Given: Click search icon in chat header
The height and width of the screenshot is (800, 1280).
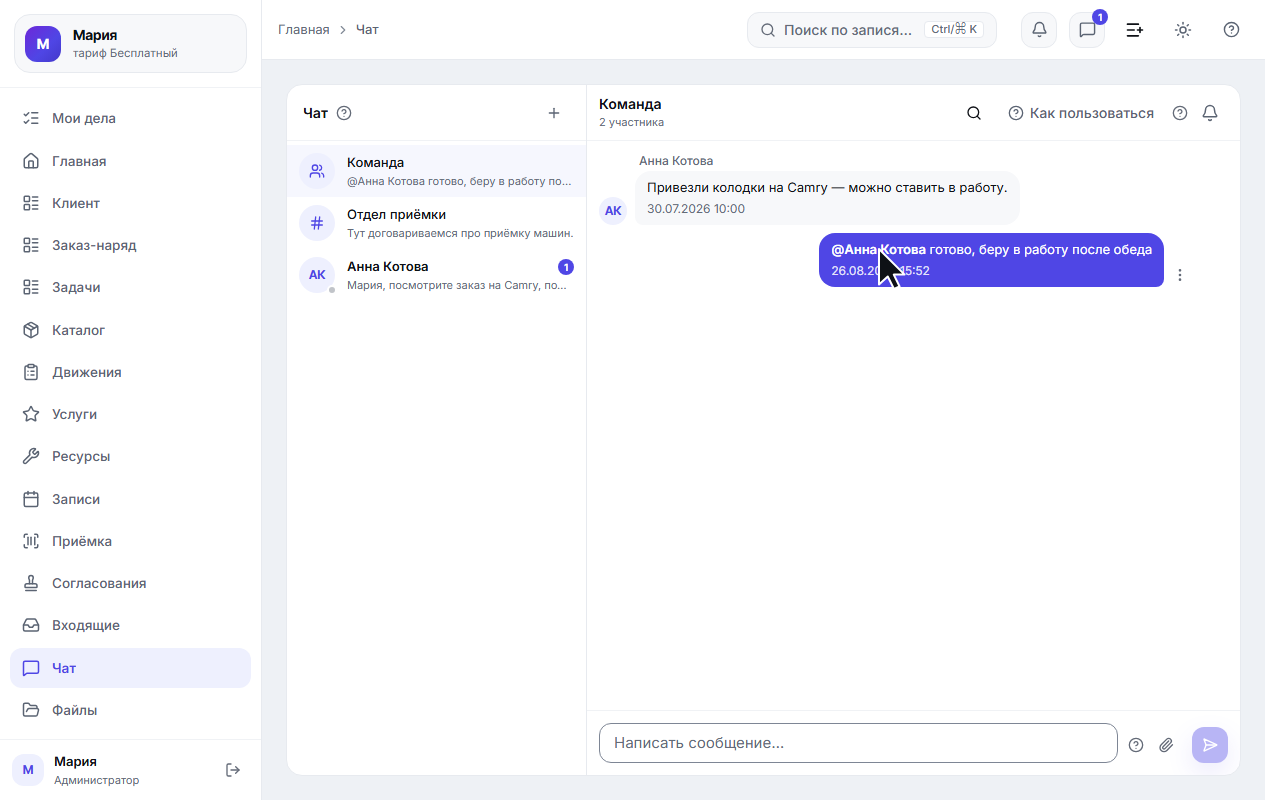Looking at the screenshot, I should click(x=974, y=113).
